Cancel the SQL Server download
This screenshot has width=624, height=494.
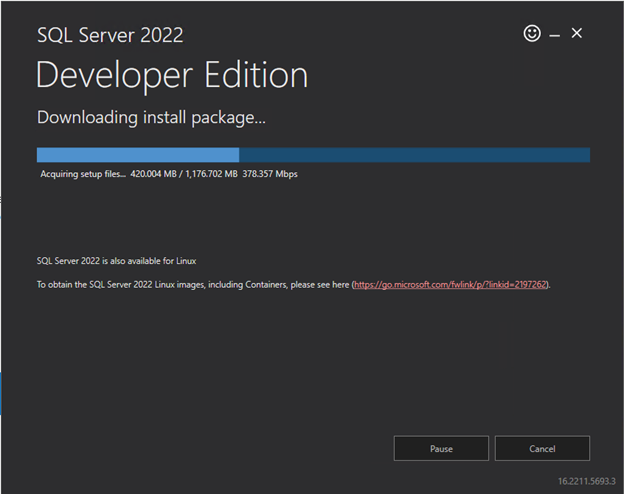(542, 448)
